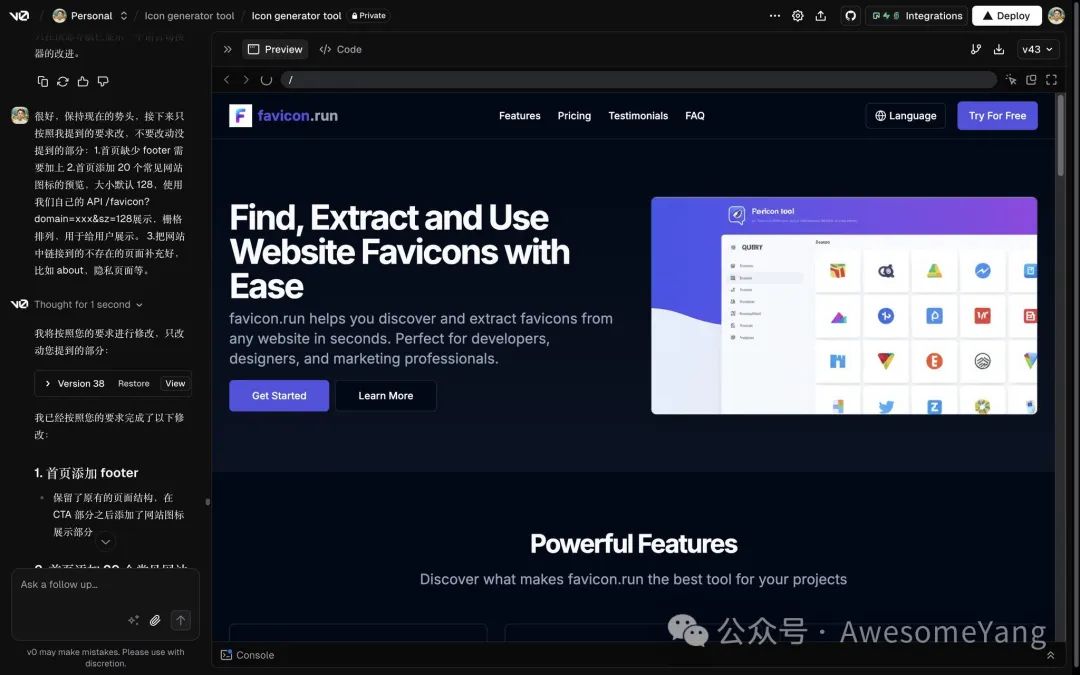Viewport: 1080px width, 675px height.
Task: Click the scroll-to-bottom chevron in chat
Action: pos(105,542)
